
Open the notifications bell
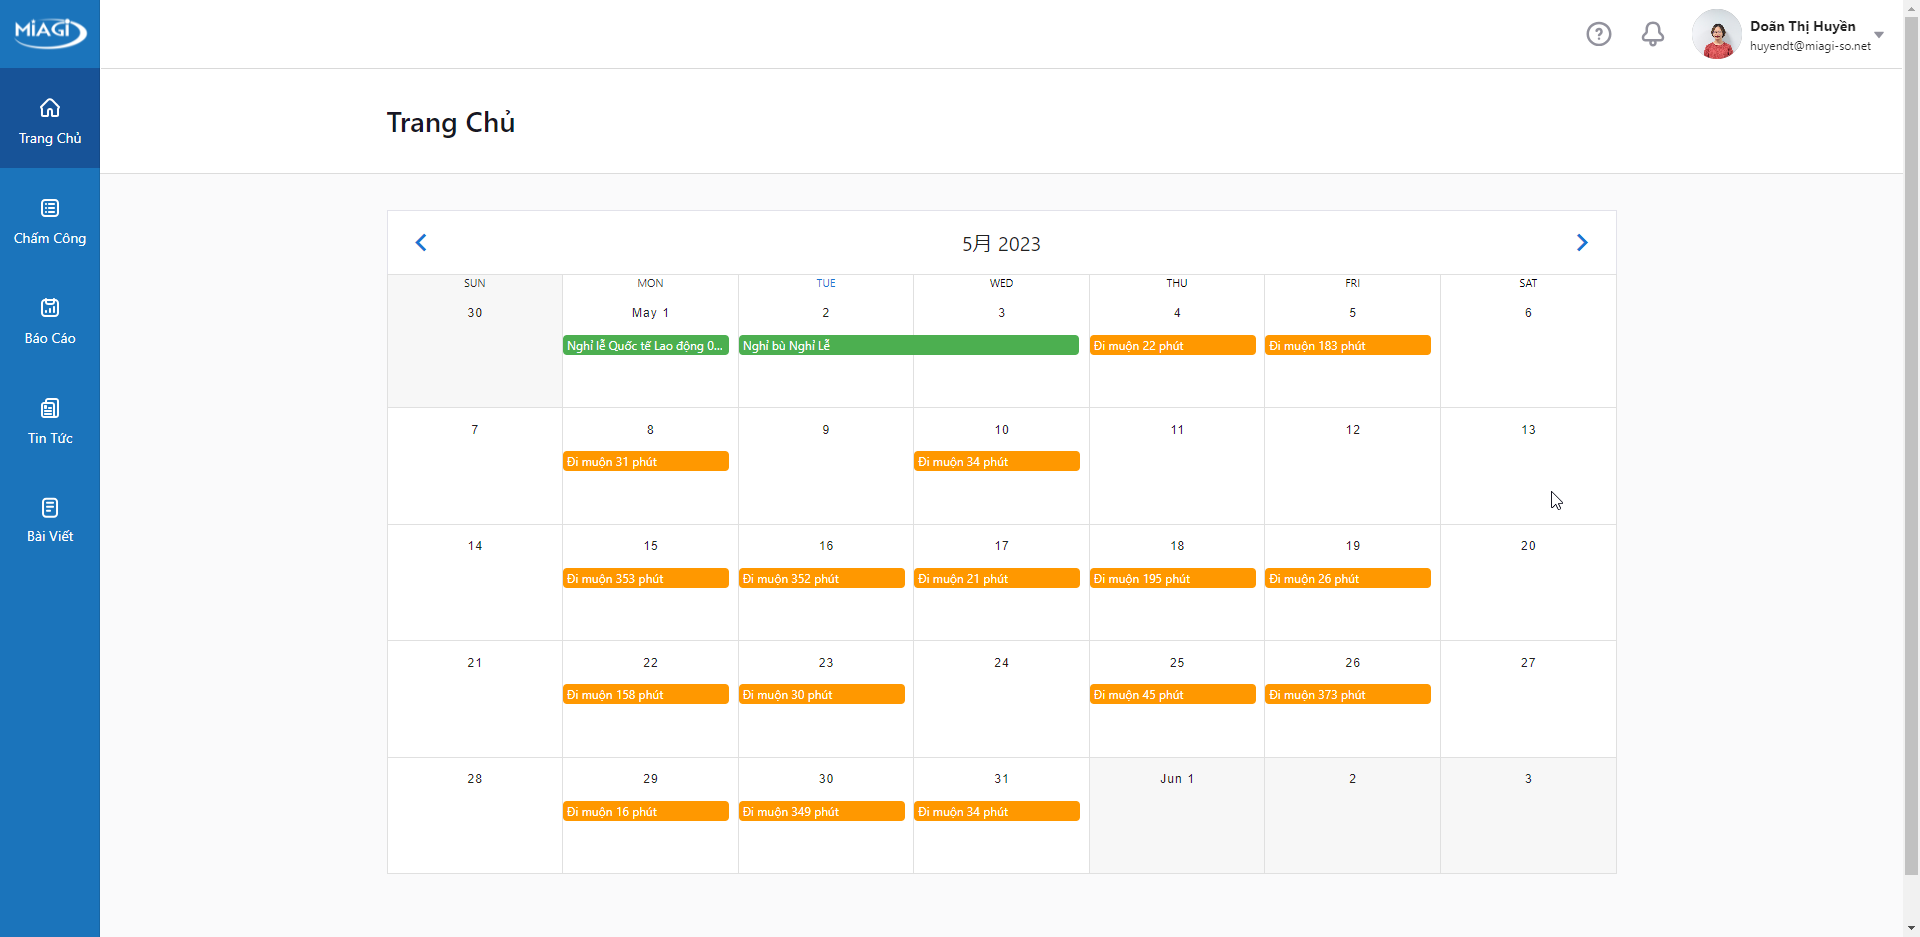point(1652,34)
